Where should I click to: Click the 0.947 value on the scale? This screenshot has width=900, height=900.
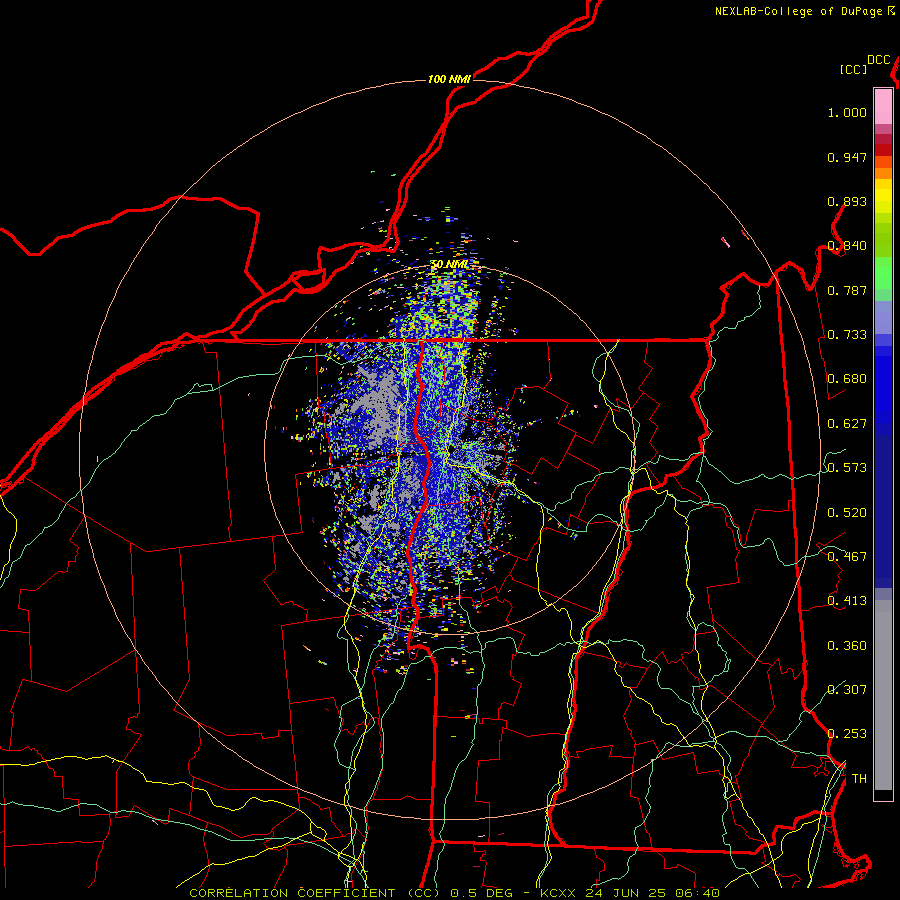pos(847,157)
